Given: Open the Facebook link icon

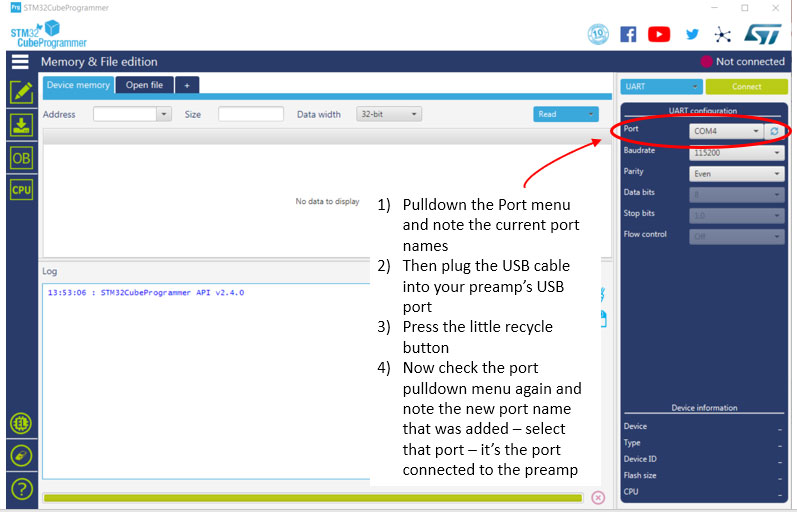Looking at the screenshot, I should coord(628,34).
